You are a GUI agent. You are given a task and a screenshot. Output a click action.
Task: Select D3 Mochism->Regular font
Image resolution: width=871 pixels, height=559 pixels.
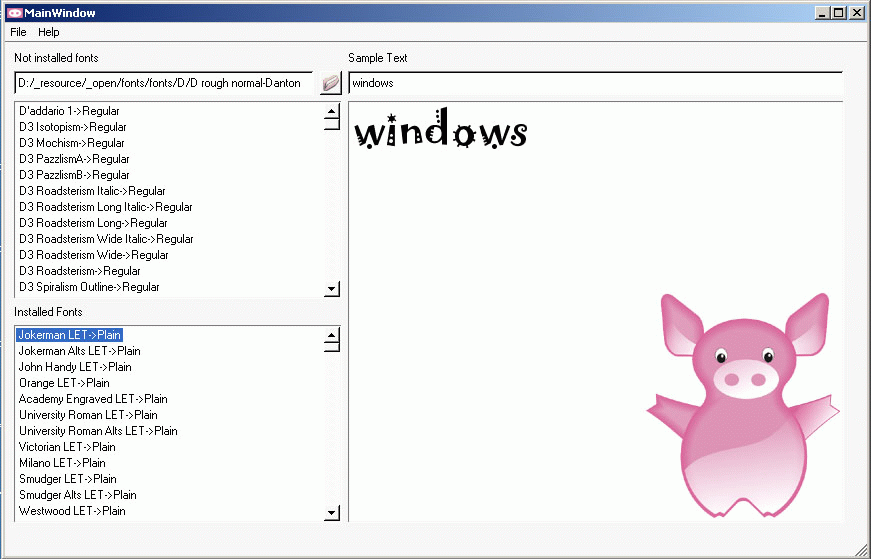coord(71,143)
